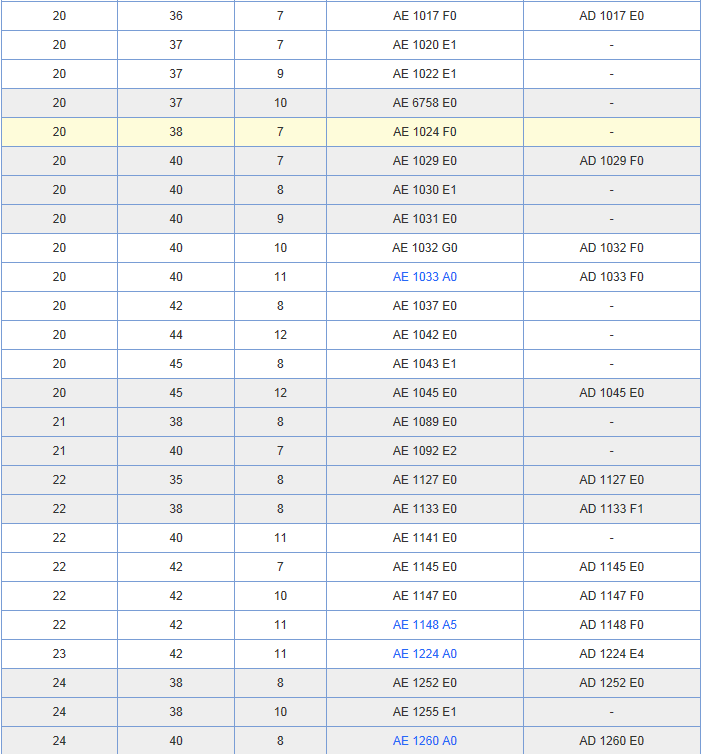Select the AD 1148 F0 entry
Viewport: 703px width, 754px height.
coord(611,625)
